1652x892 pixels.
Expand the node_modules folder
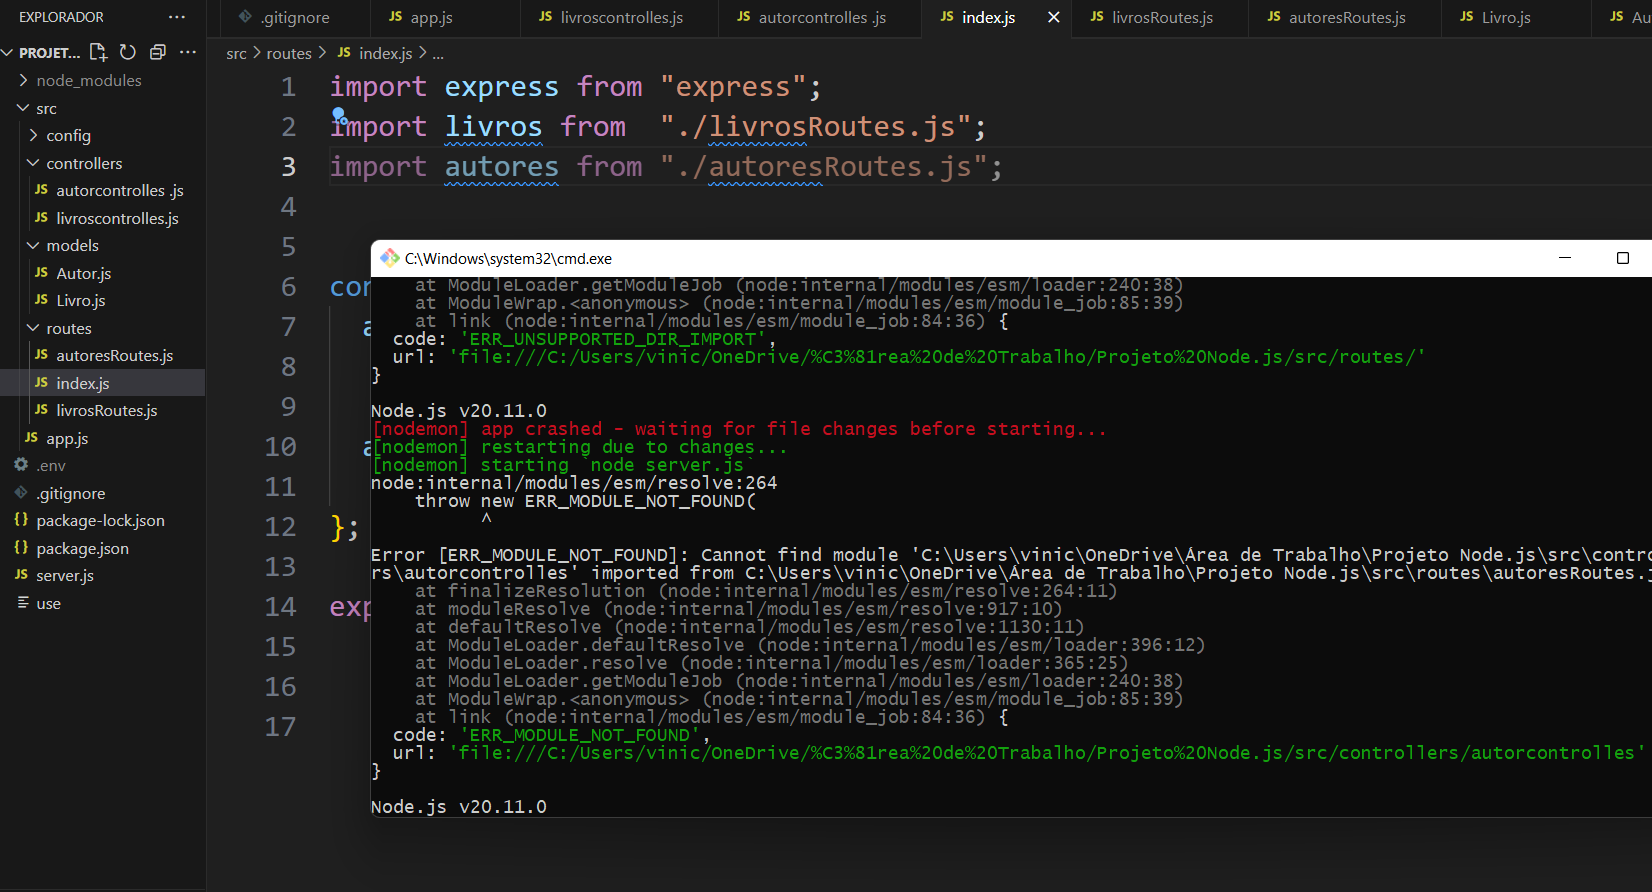(x=102, y=80)
